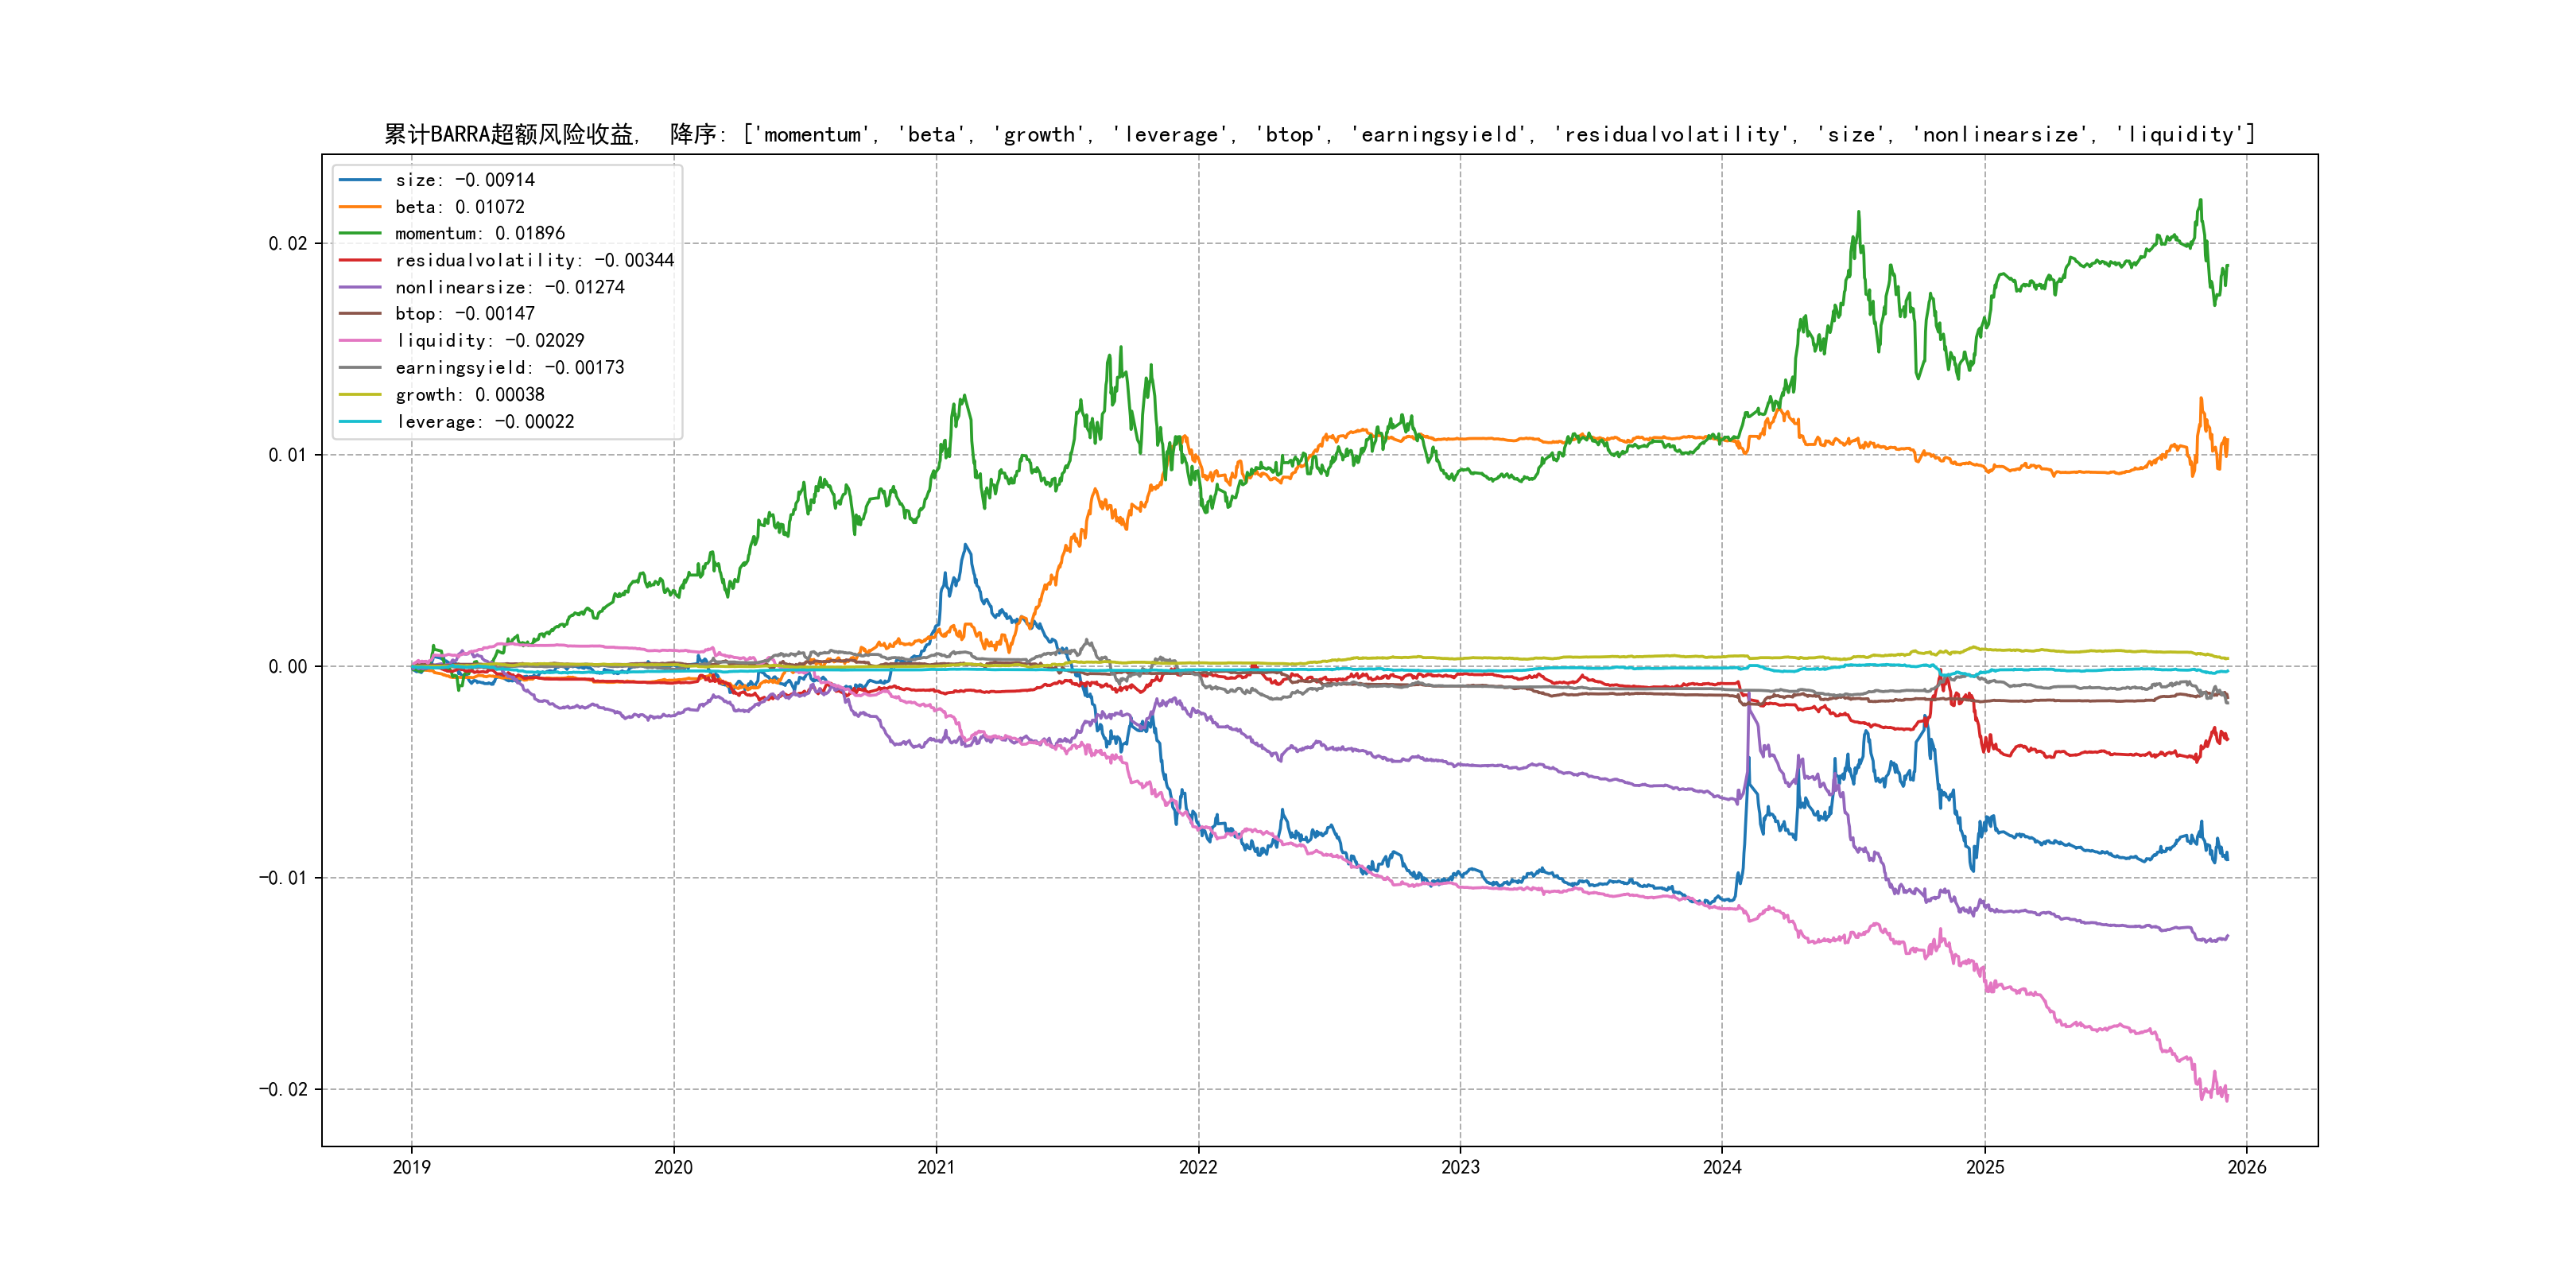Select the 'growth: 0.00038' legend entry
Screen dimensions: 2576x1288
[x=470, y=395]
